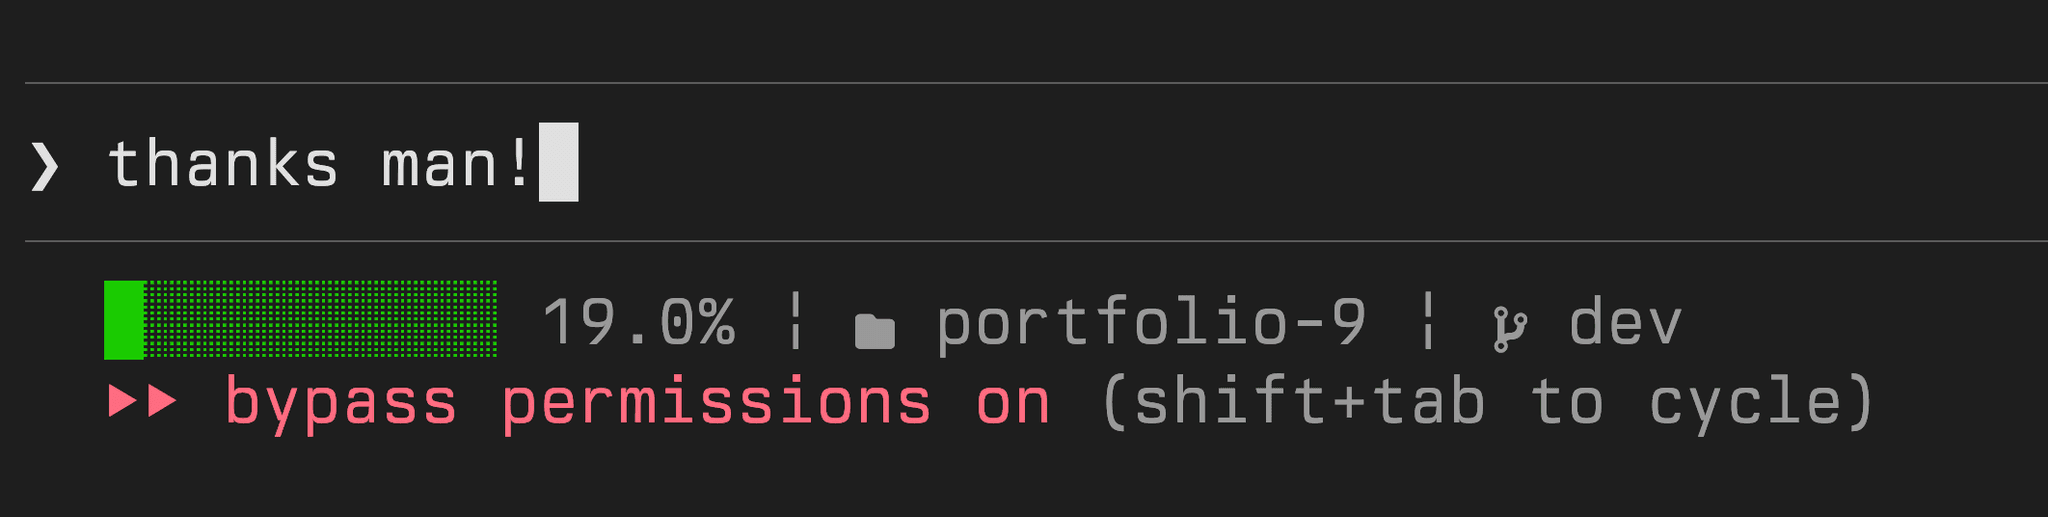2048x517 pixels.
Task: Click the word 'on' in the permissions status
Action: click(1013, 403)
